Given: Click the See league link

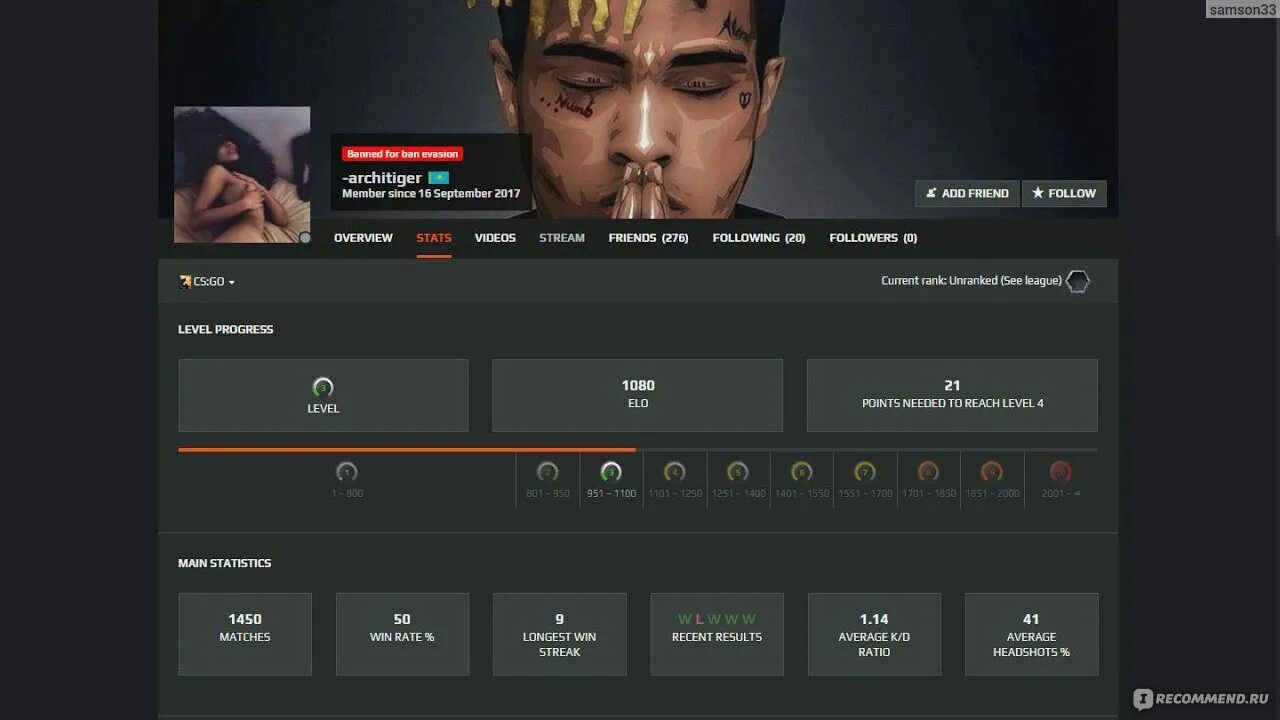Looking at the screenshot, I should click(1029, 281).
